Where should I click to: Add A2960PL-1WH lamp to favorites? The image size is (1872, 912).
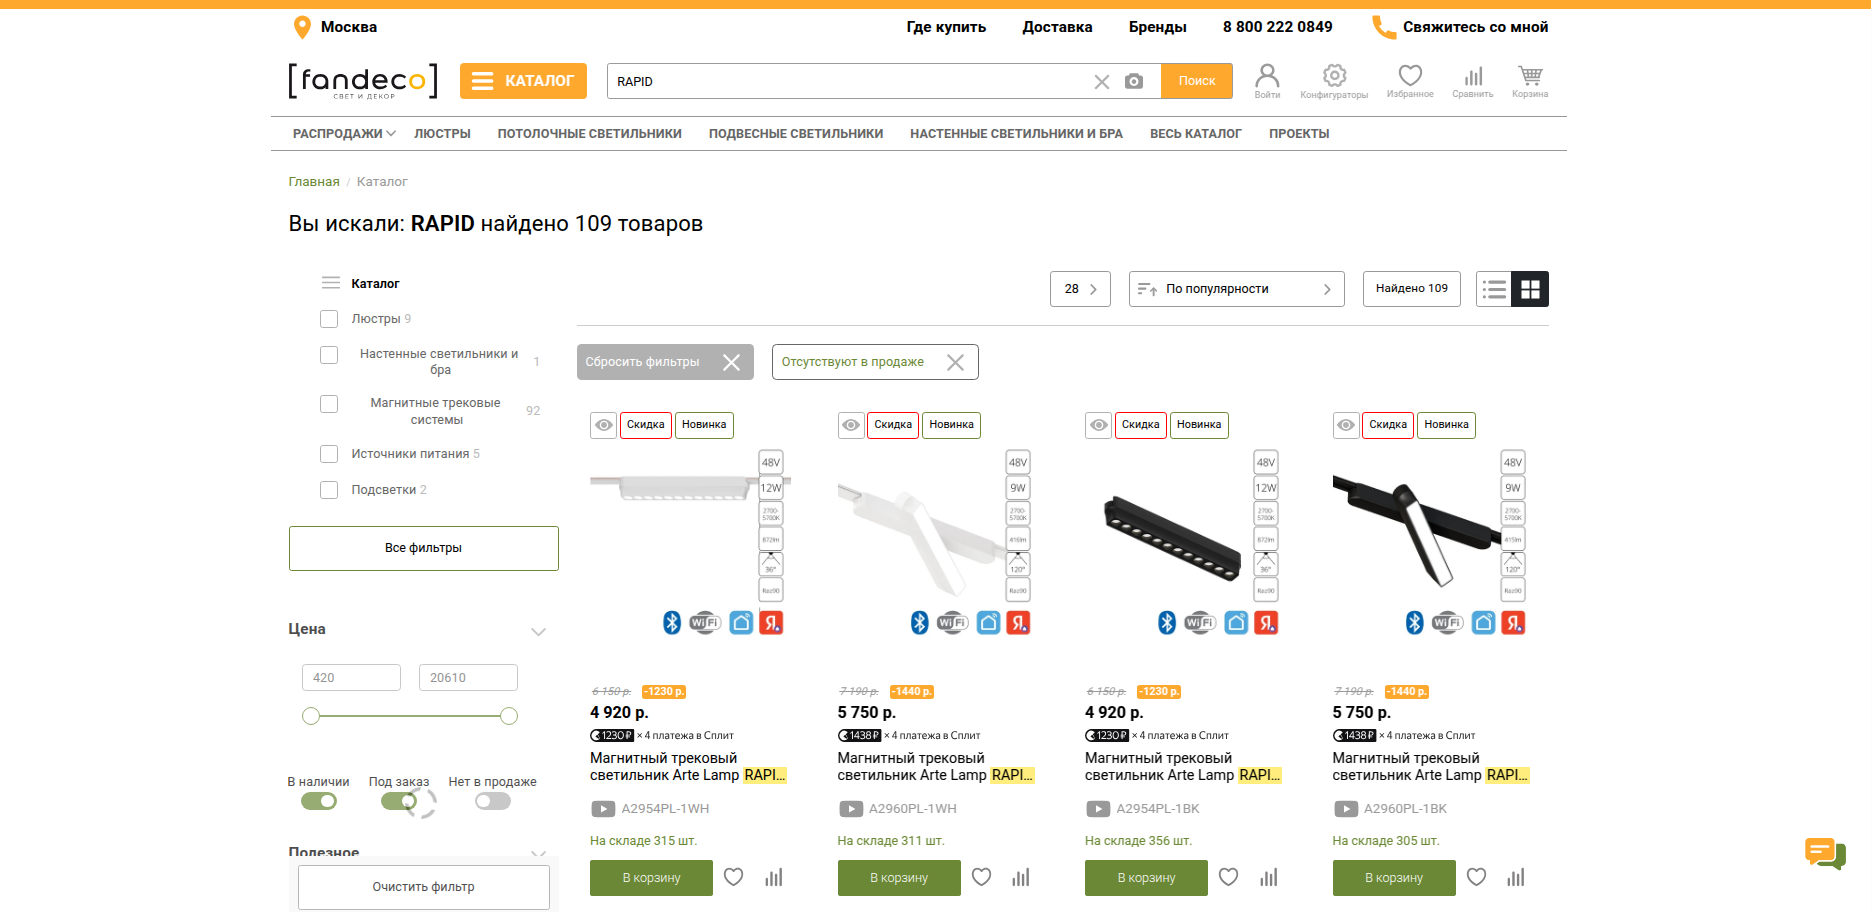coord(982,877)
